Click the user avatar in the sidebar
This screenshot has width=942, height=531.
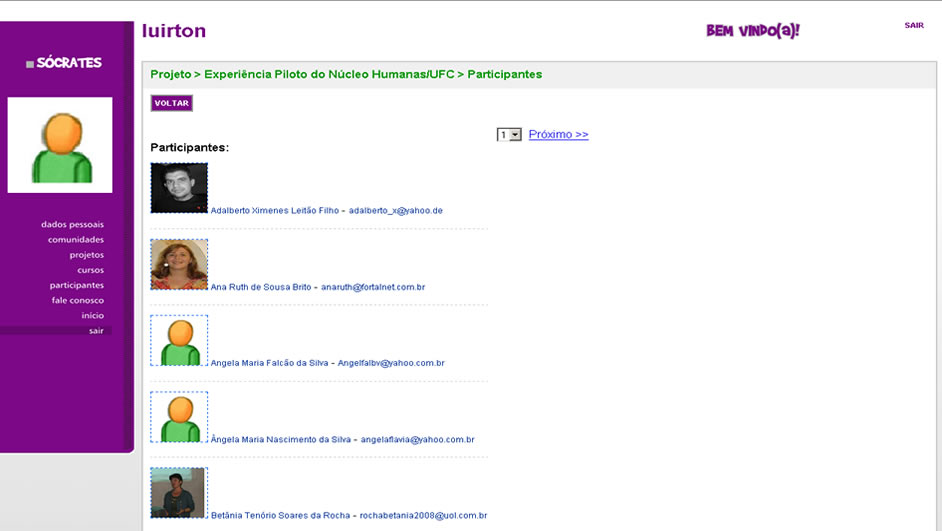tap(60, 145)
